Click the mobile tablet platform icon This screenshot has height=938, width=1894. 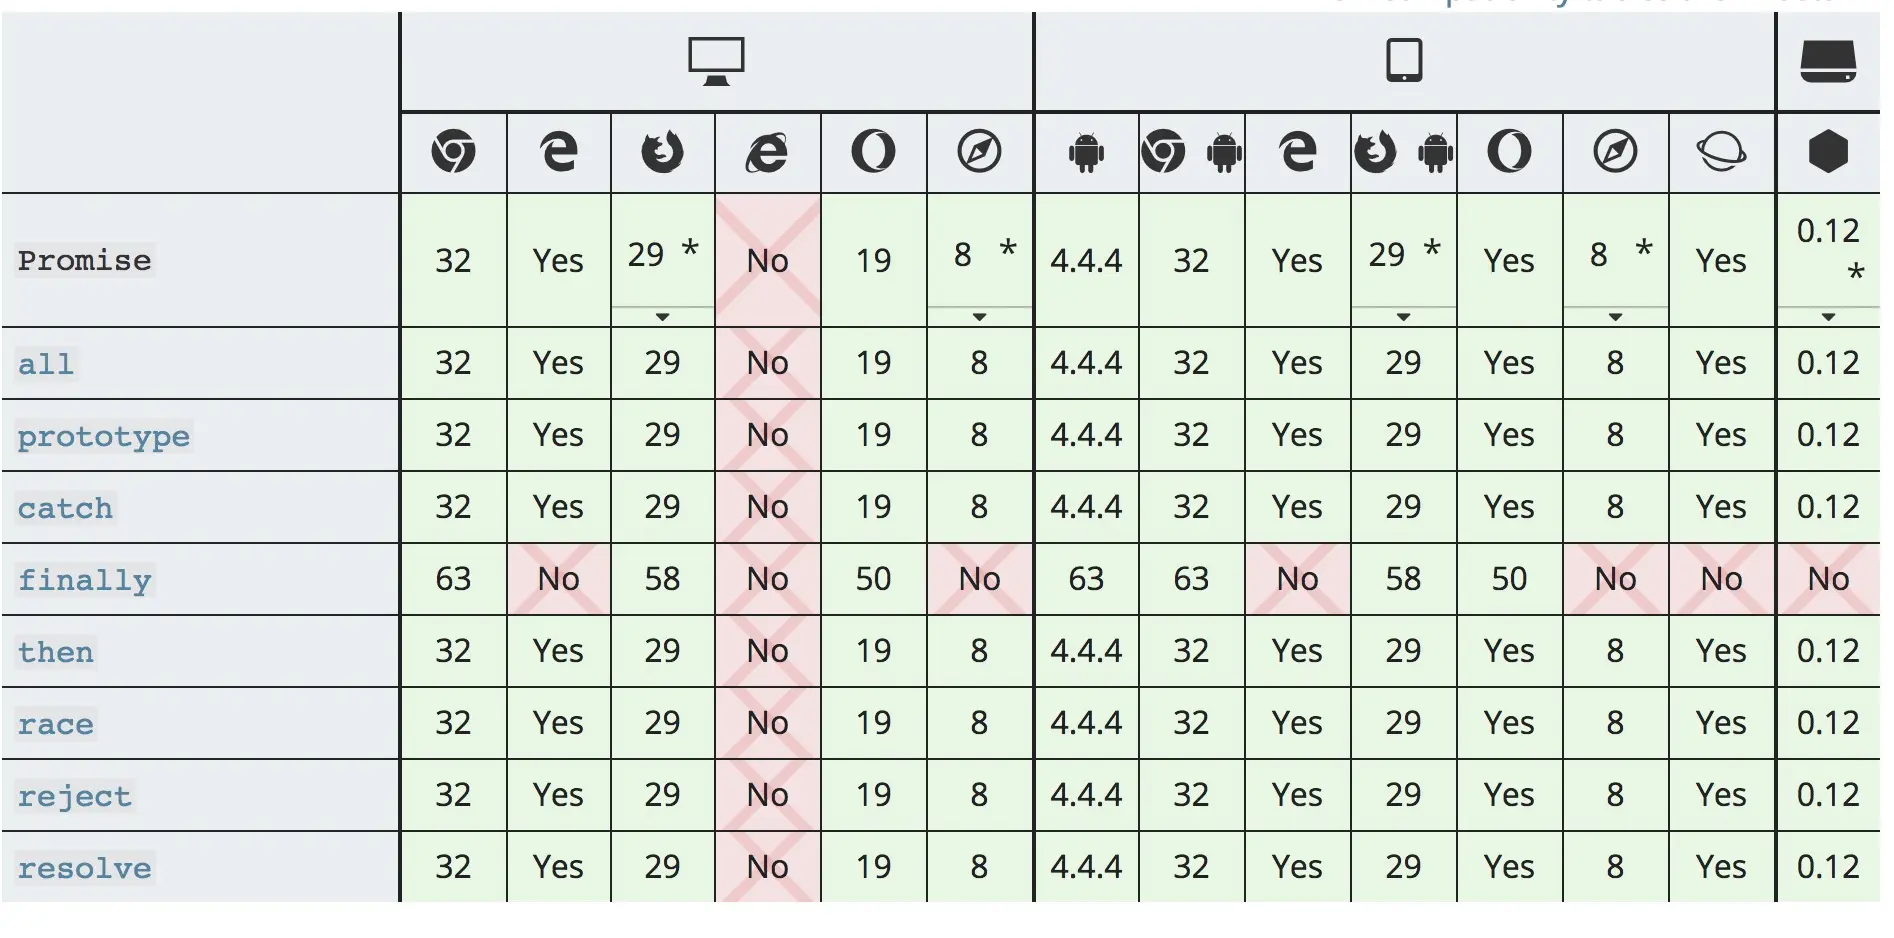click(1404, 60)
